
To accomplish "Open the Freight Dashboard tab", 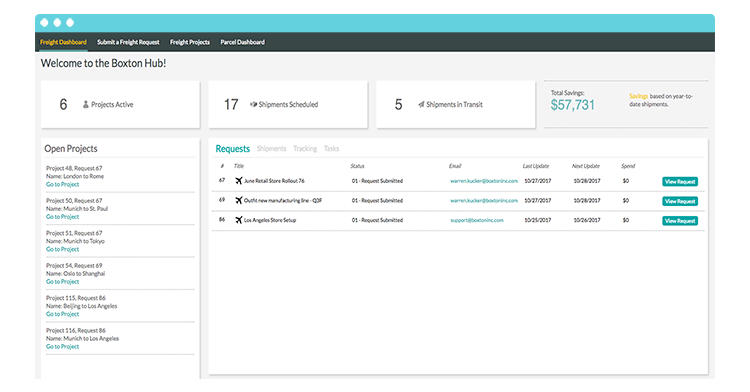I will point(63,42).
